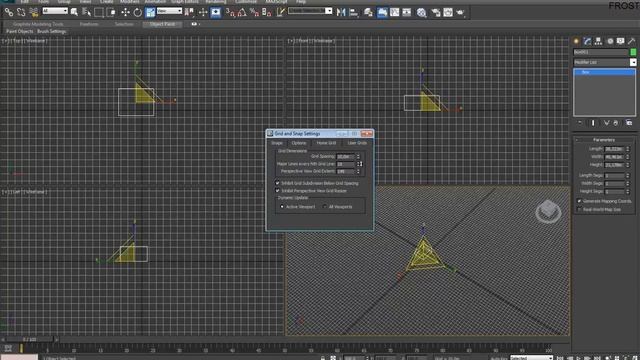
Task: Click the object name field in command panel
Action: 601,52
